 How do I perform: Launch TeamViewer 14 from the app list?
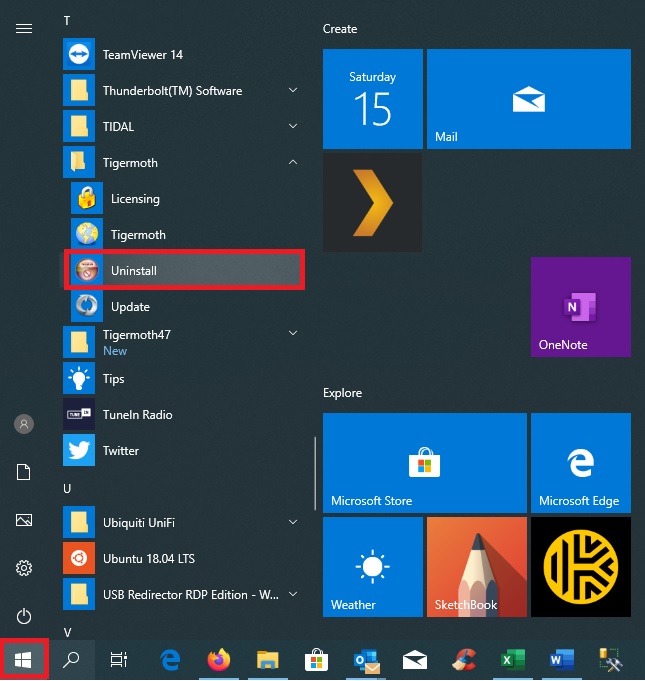point(181,55)
